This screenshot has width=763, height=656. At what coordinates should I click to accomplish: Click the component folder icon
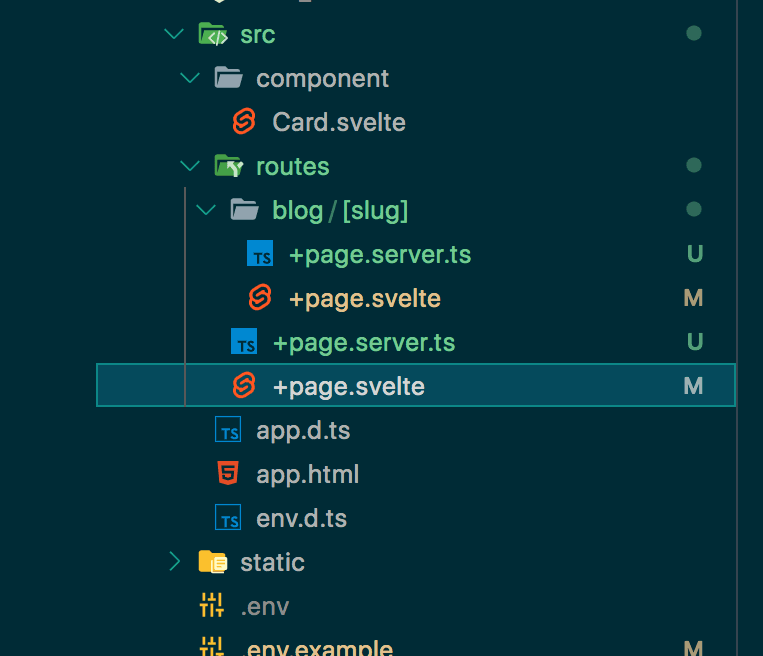pos(229,79)
